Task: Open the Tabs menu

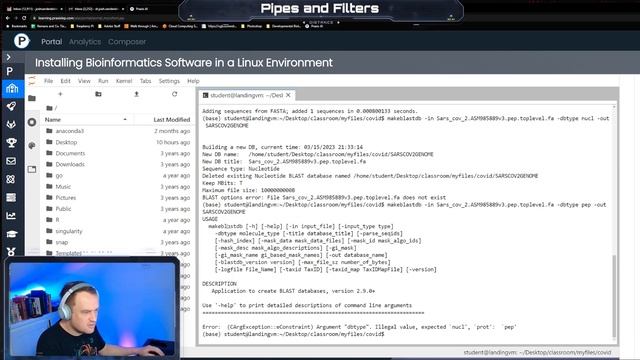Action: point(145,81)
